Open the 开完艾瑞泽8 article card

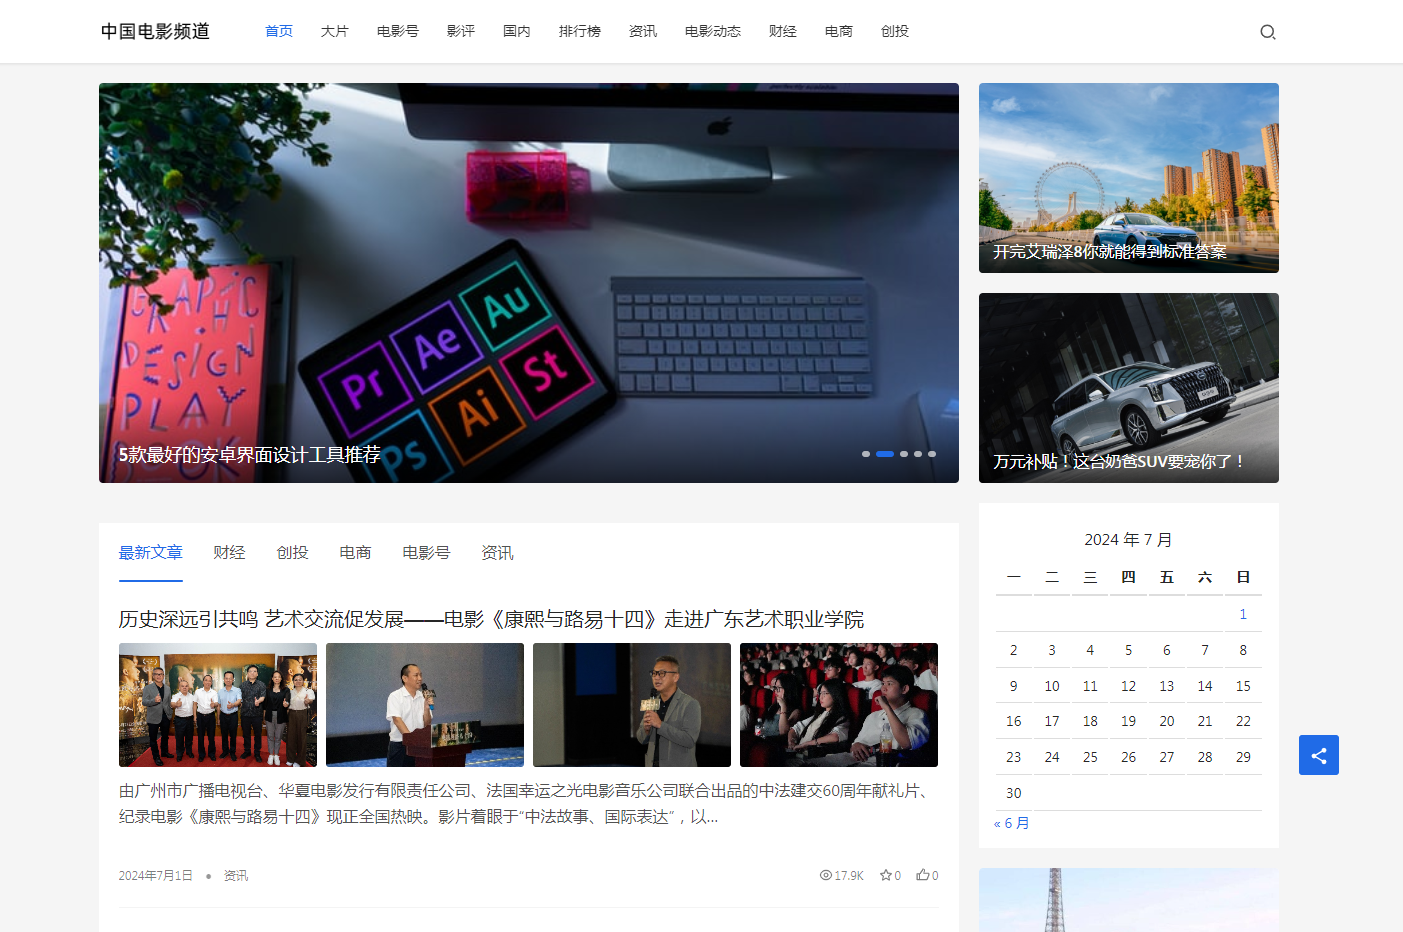pyautogui.click(x=1129, y=178)
